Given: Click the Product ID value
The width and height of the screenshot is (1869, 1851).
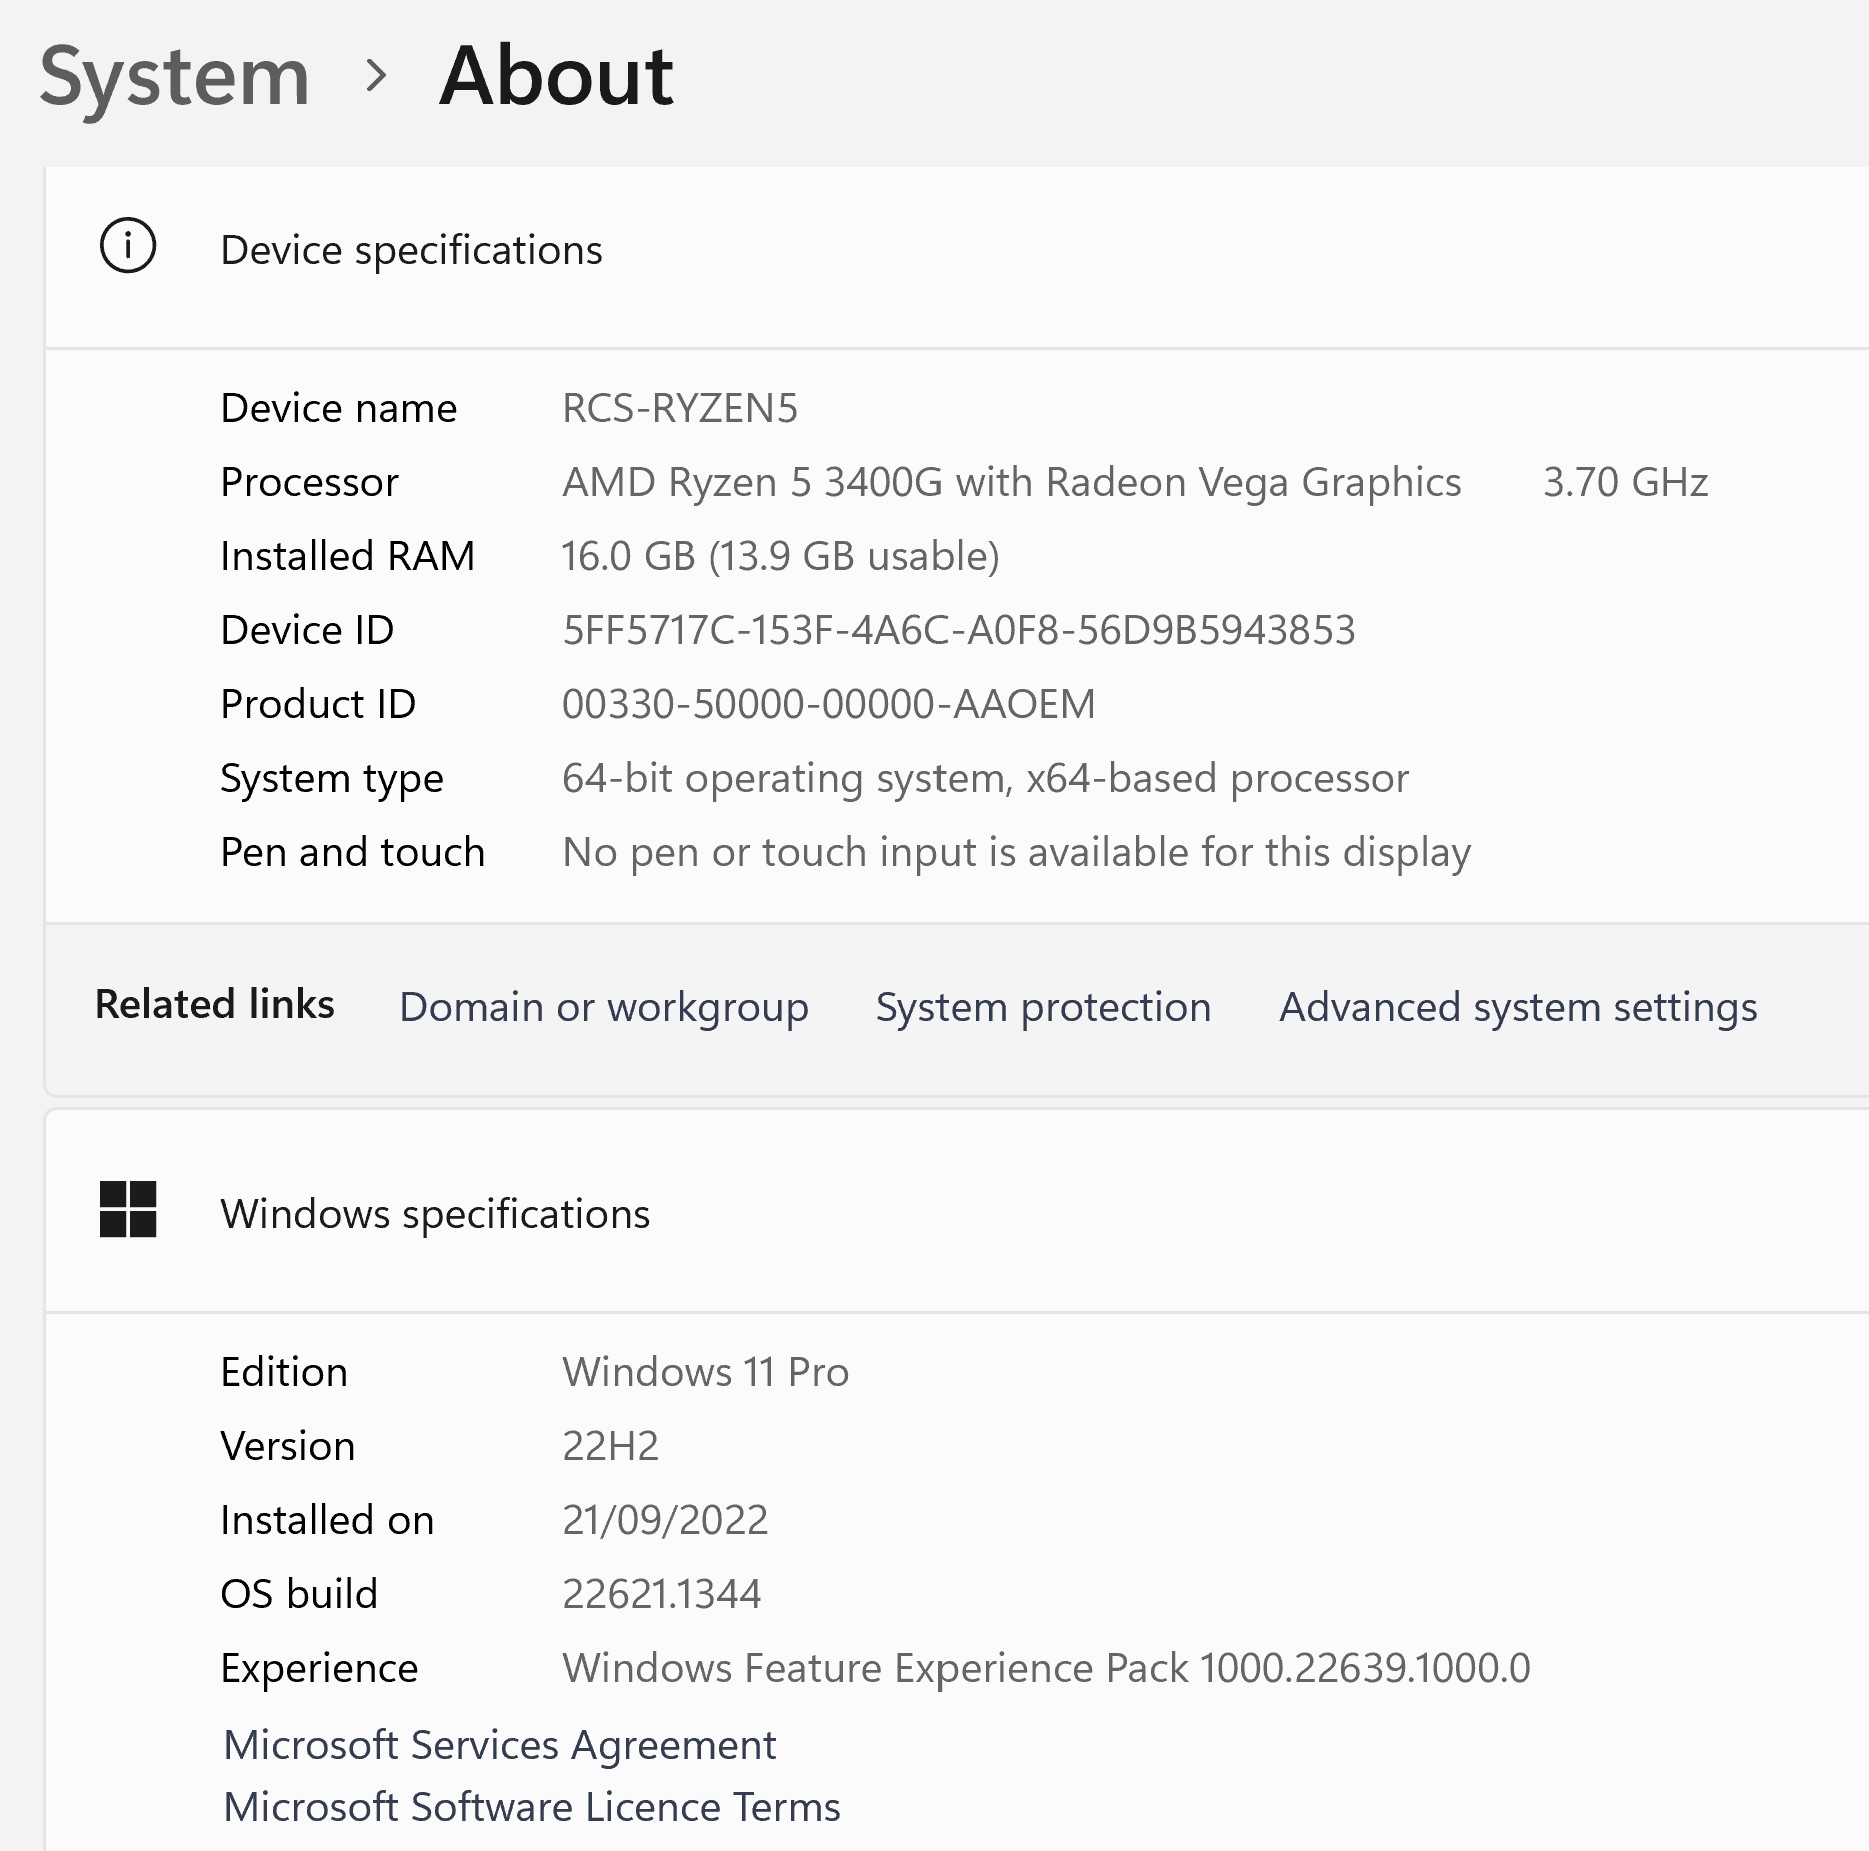Looking at the screenshot, I should point(828,704).
